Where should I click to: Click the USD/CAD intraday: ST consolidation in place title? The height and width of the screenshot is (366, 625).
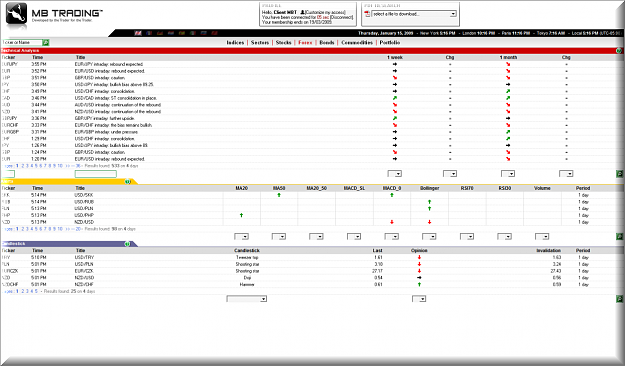[116, 98]
